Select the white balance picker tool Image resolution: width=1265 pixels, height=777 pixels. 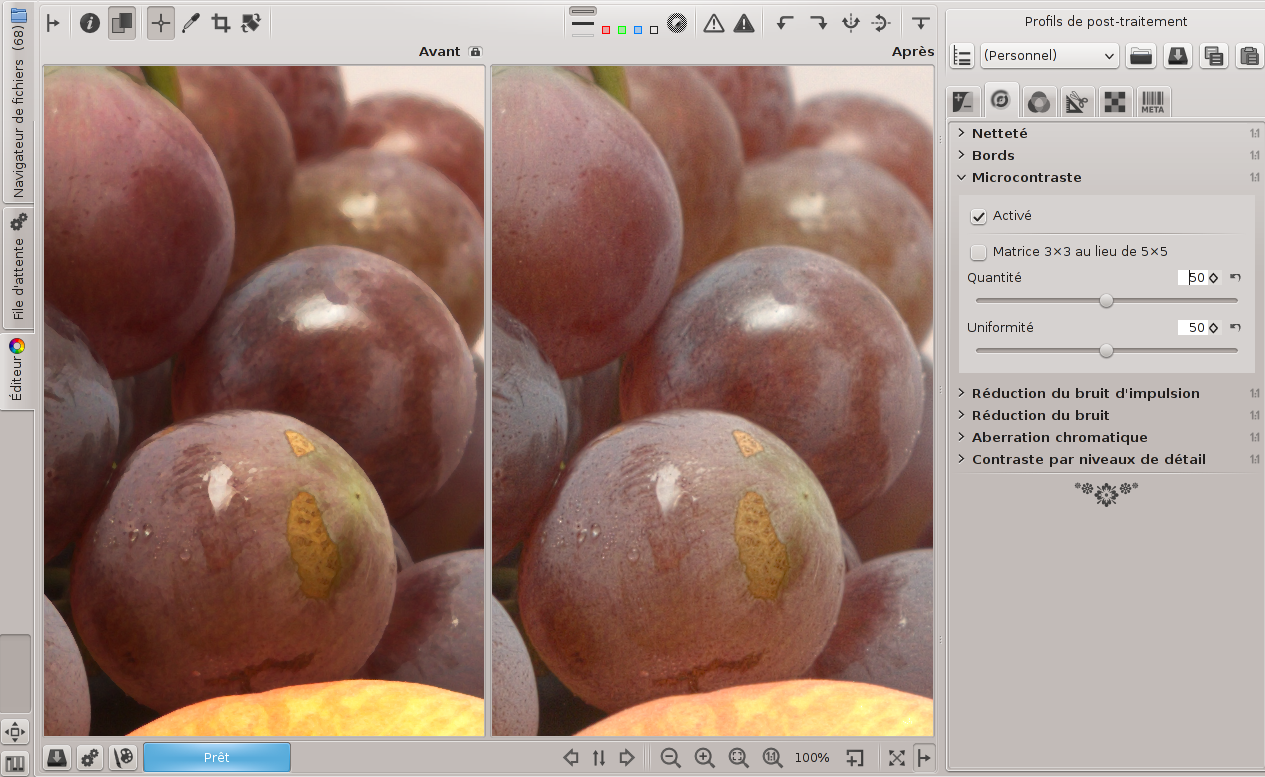[190, 23]
